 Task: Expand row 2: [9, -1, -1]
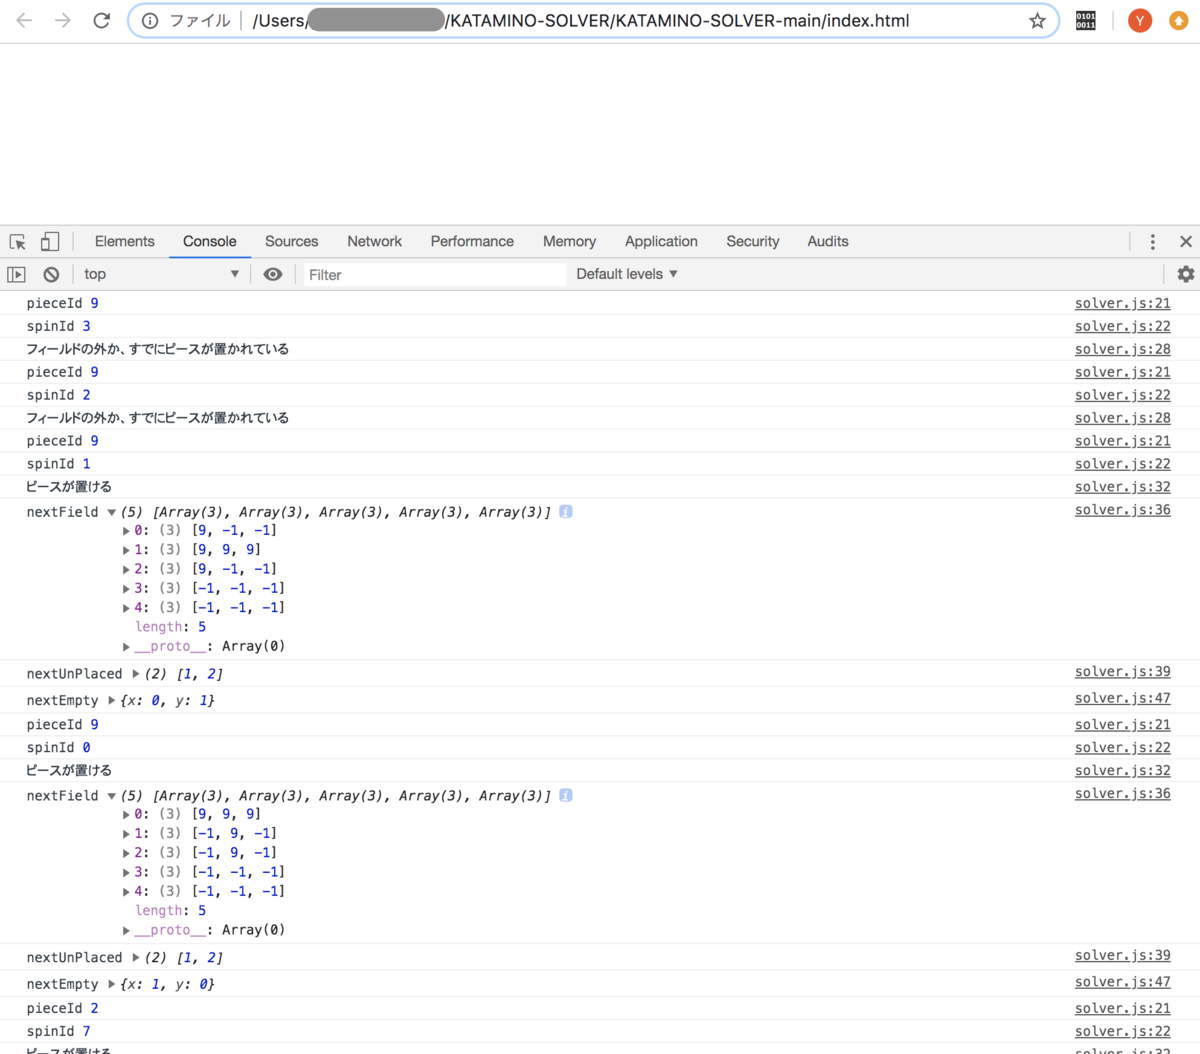tap(126, 569)
